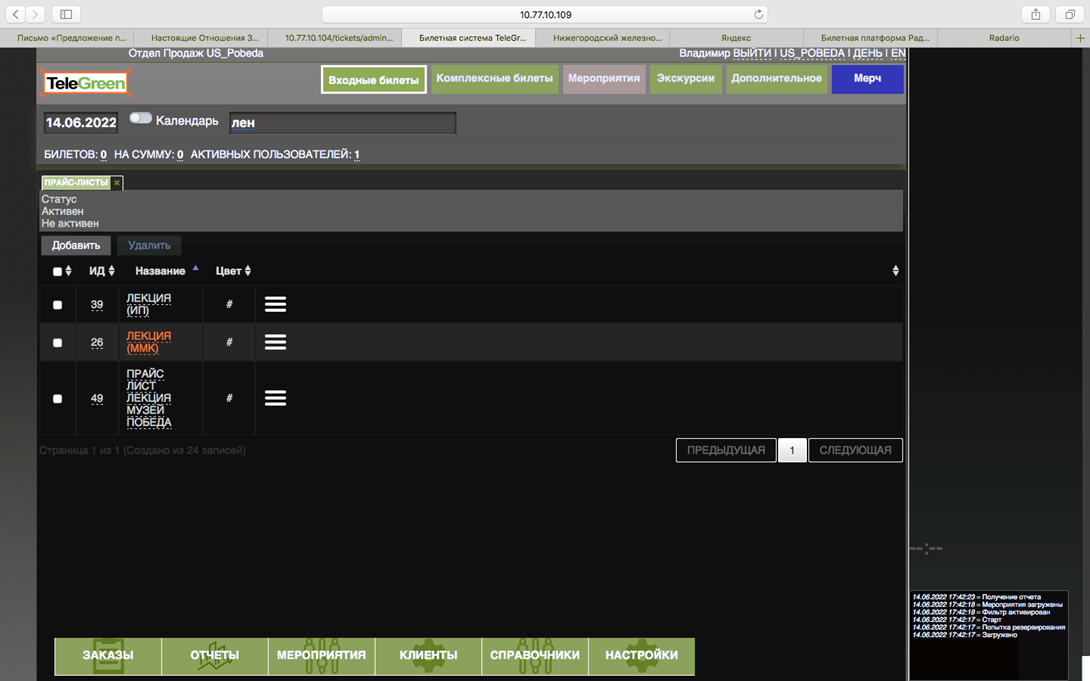Sort table by Название column
Image resolution: width=1090 pixels, height=681 pixels.
click(x=166, y=271)
